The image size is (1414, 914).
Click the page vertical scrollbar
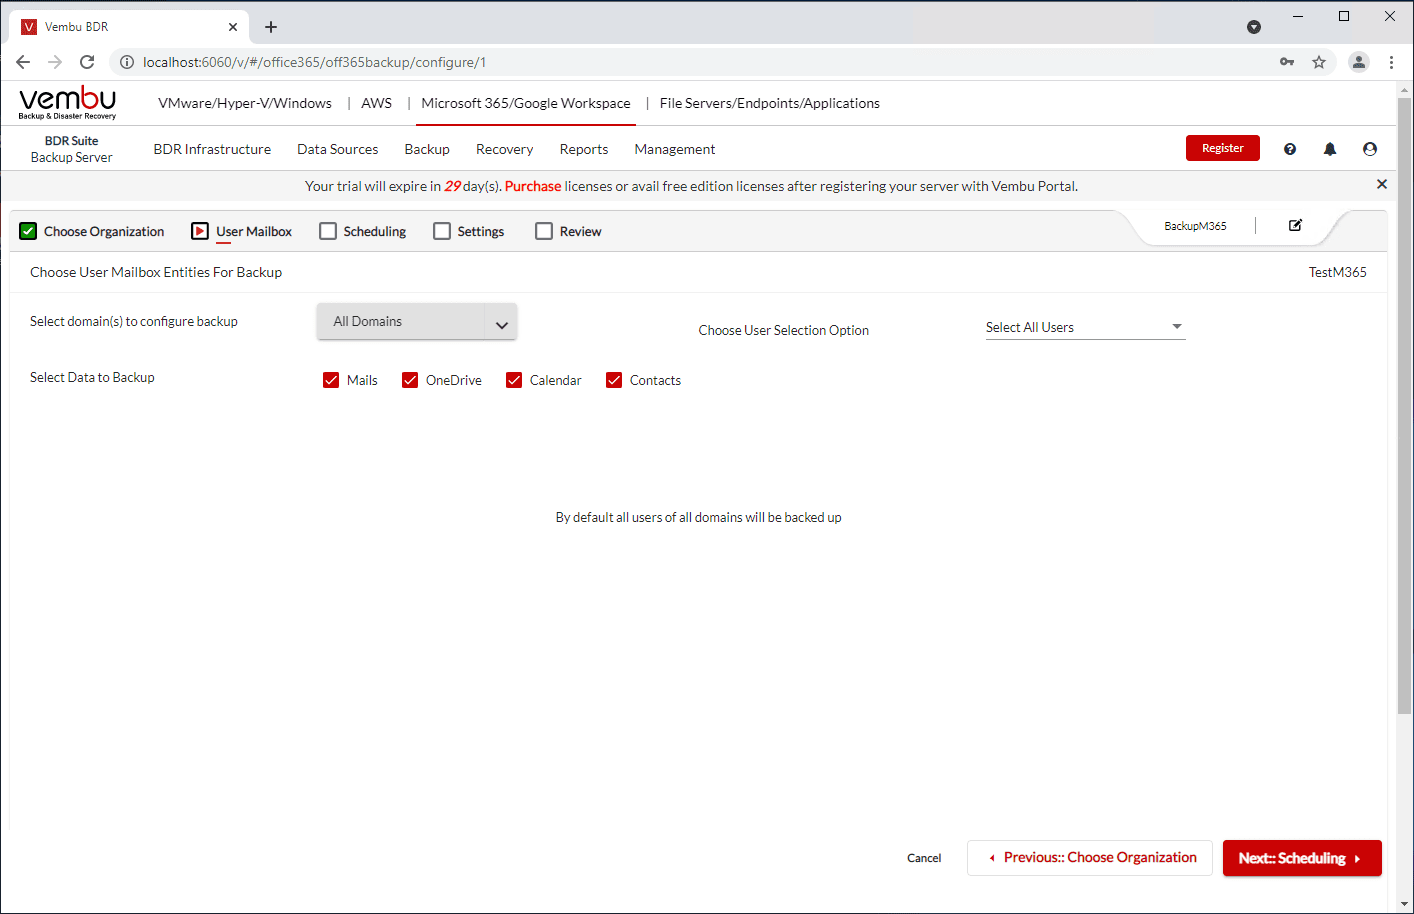point(1404,405)
